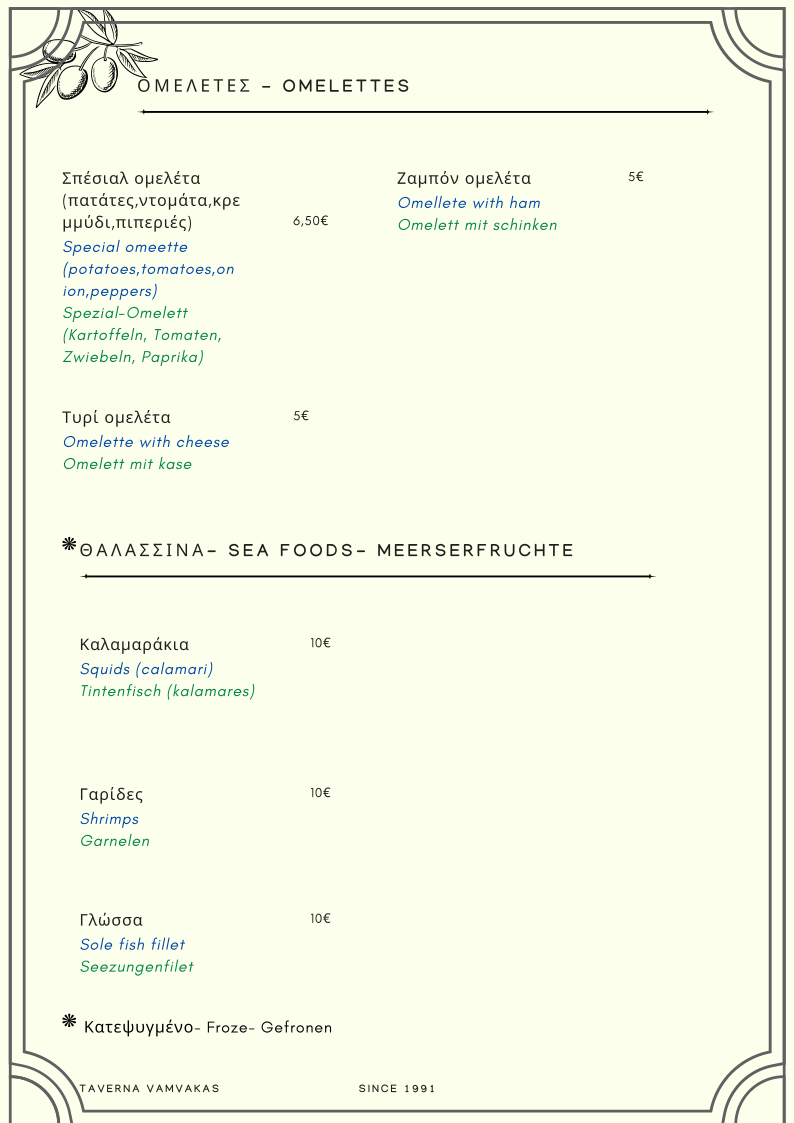Viewport: 794px width, 1123px height.
Task: Select the Ζαμπόν ομελέτα menu item
Action: click(464, 179)
